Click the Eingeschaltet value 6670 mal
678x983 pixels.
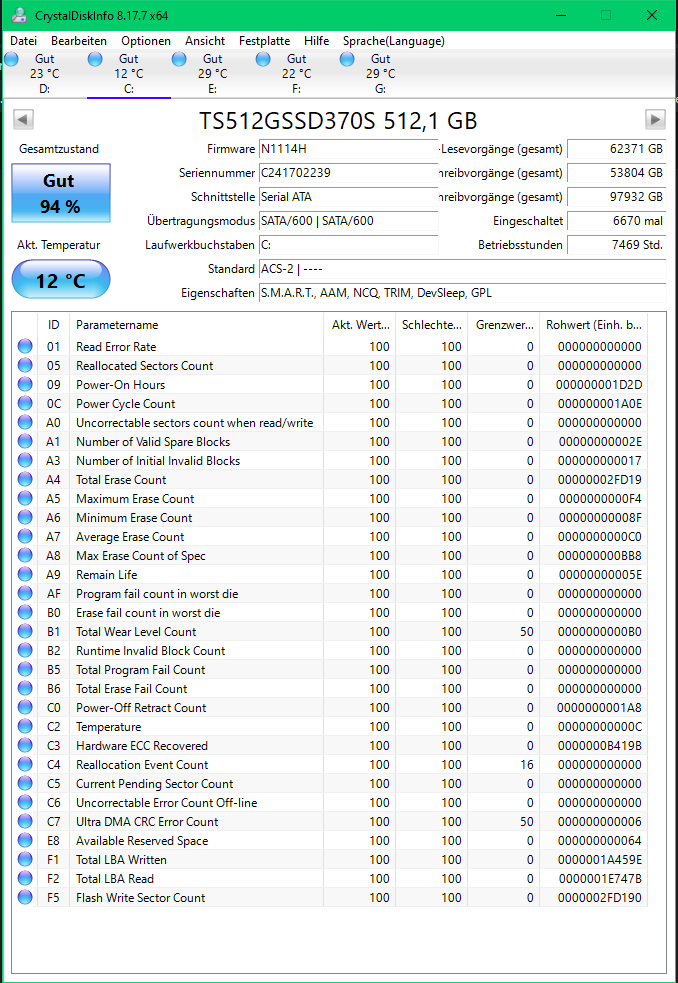pyautogui.click(x=617, y=221)
